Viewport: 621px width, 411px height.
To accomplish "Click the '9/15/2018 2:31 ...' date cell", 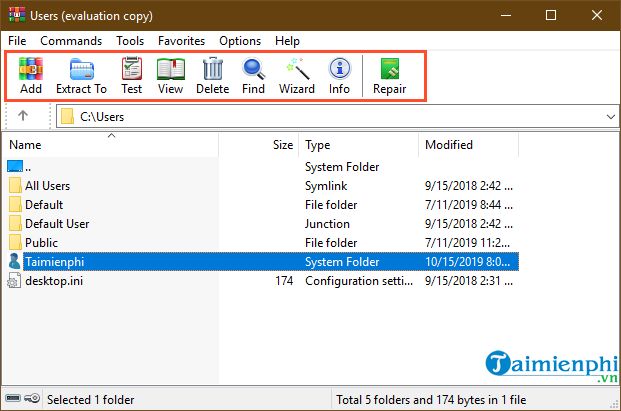I will pos(469,280).
